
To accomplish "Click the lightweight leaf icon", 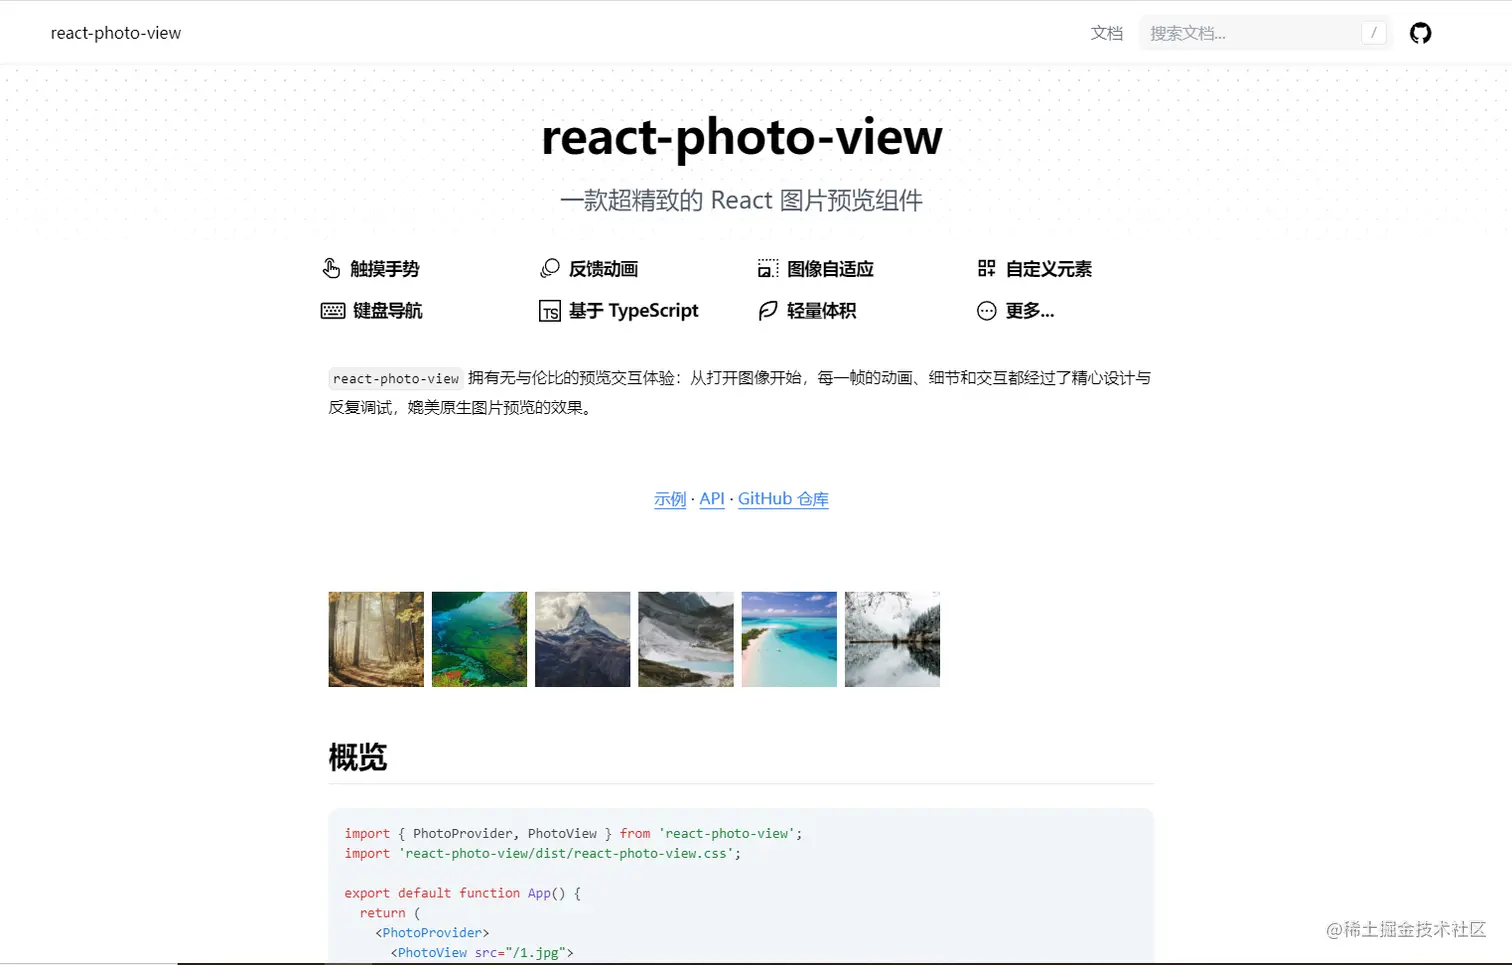I will coord(767,311).
